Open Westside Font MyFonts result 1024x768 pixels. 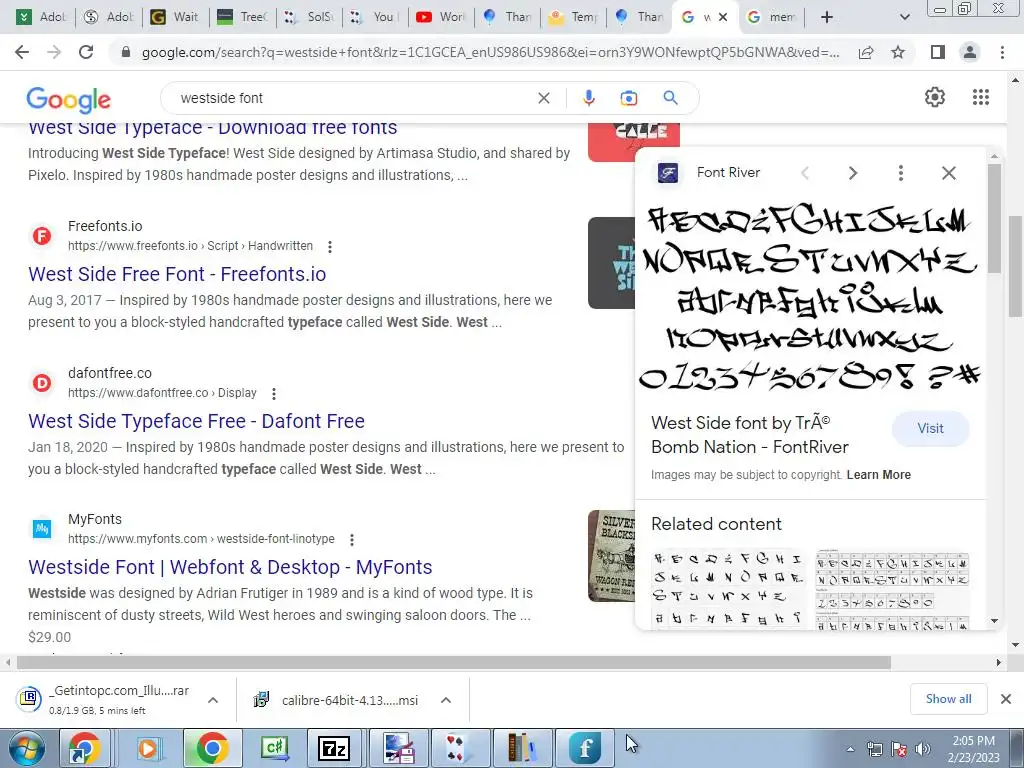click(x=230, y=567)
